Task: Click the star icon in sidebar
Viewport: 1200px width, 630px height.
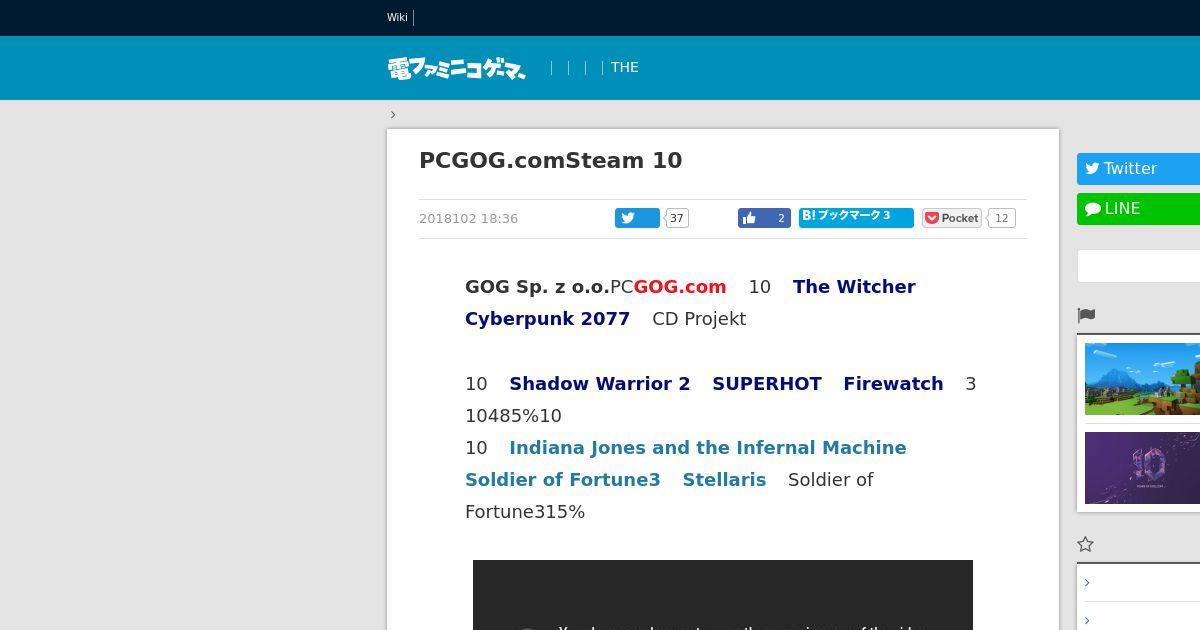Action: click(1086, 544)
